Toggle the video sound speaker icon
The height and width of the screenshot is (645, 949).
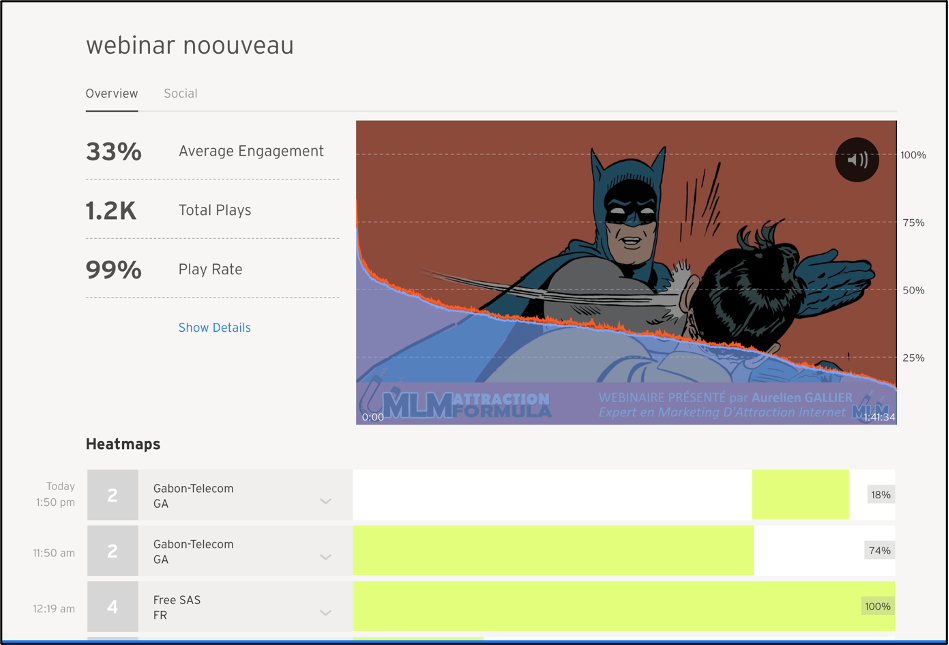click(857, 160)
